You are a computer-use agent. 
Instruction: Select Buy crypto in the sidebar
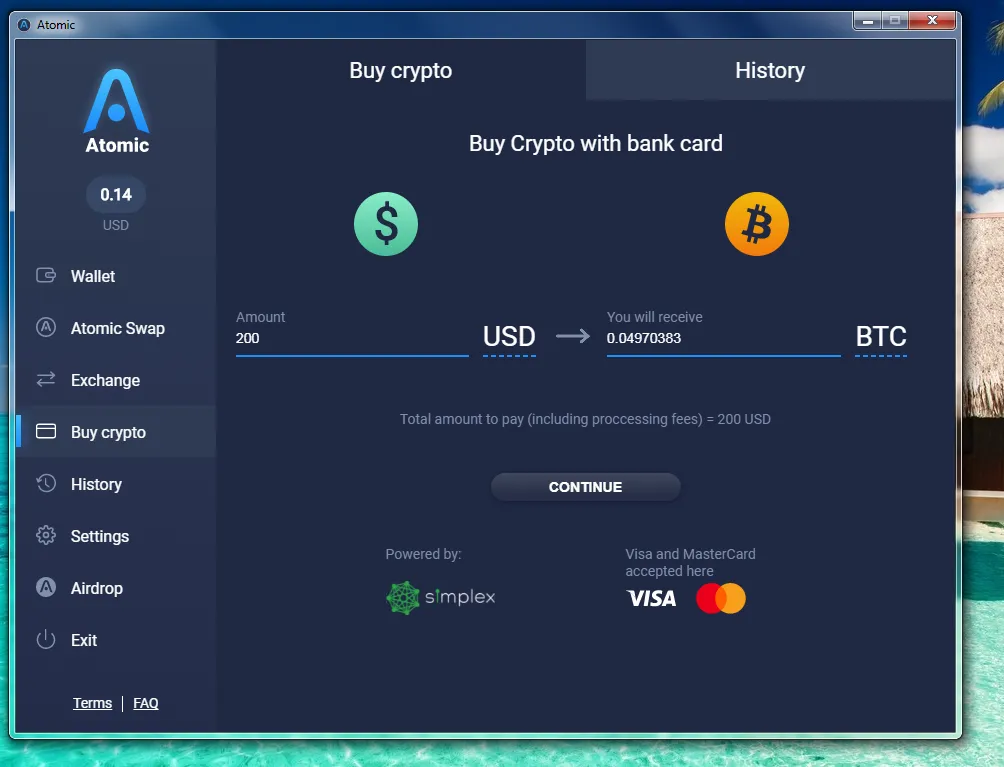(x=115, y=432)
